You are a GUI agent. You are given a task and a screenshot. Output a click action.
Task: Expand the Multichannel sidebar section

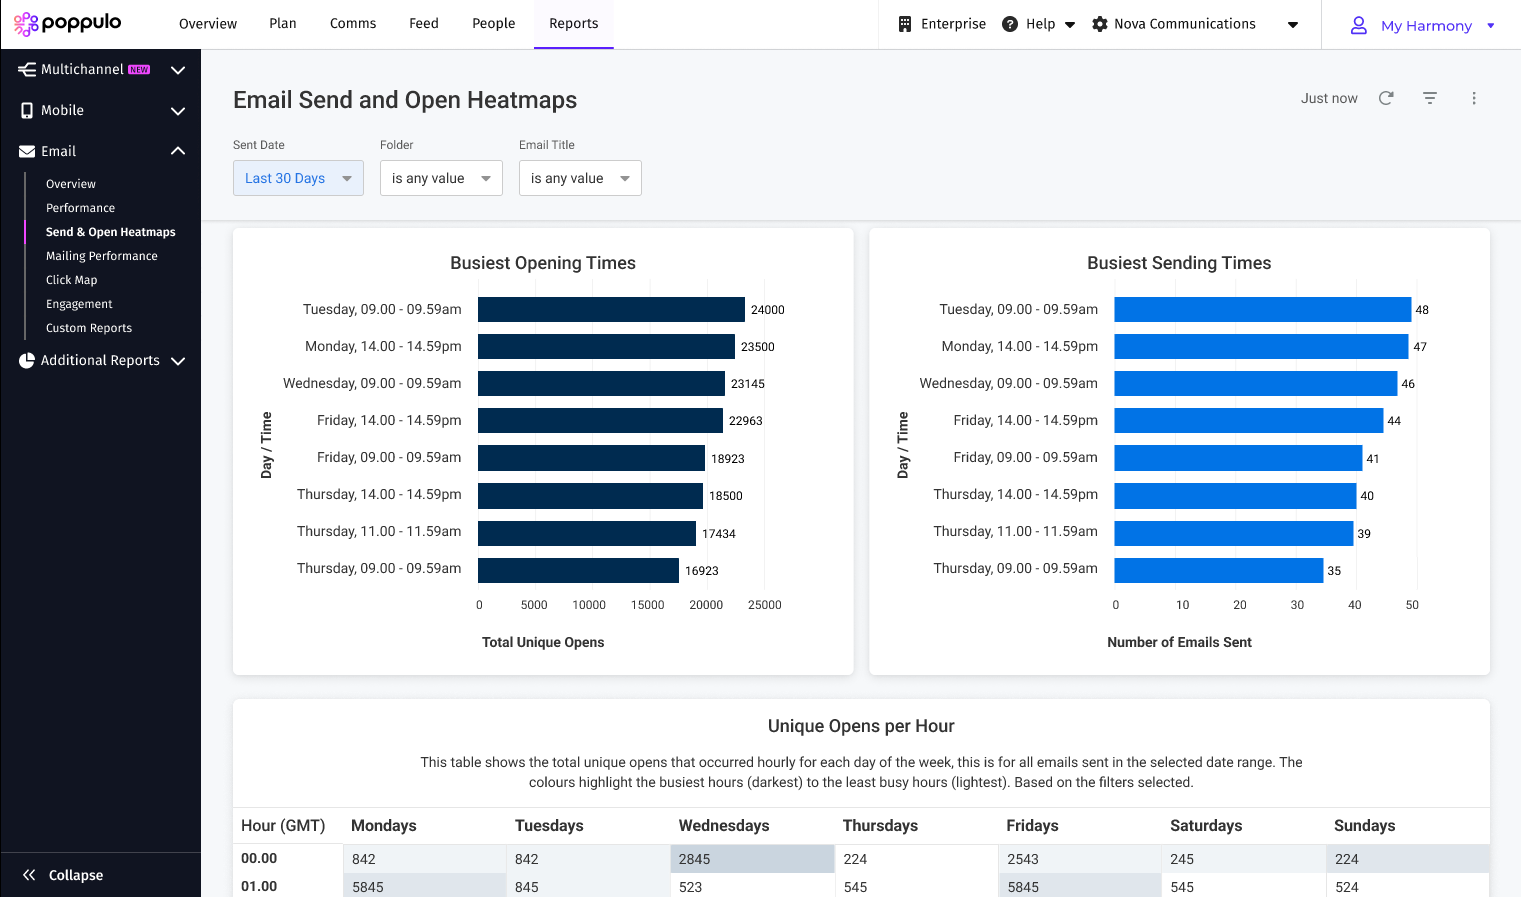point(178,70)
